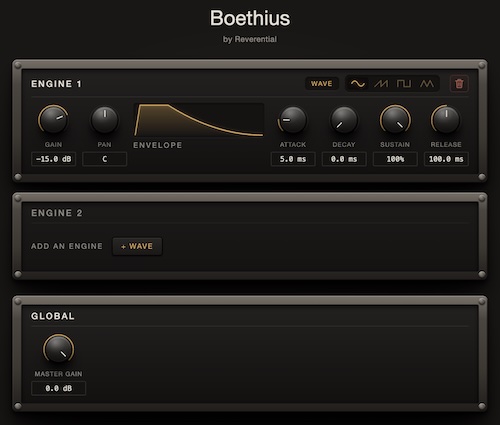This screenshot has width=500, height=425.
Task: Edit the 100% sustain value
Action: [x=395, y=159]
